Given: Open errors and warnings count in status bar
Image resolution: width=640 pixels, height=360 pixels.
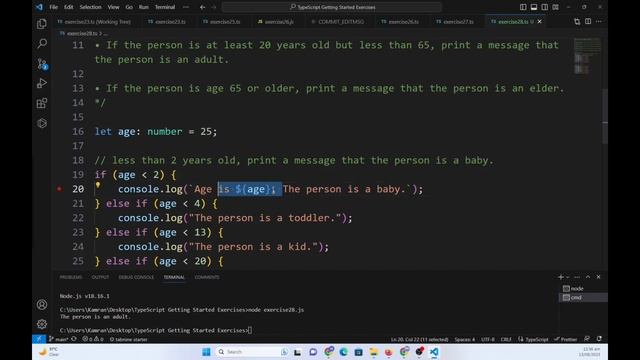Looking at the screenshot, I should [x=93, y=339].
